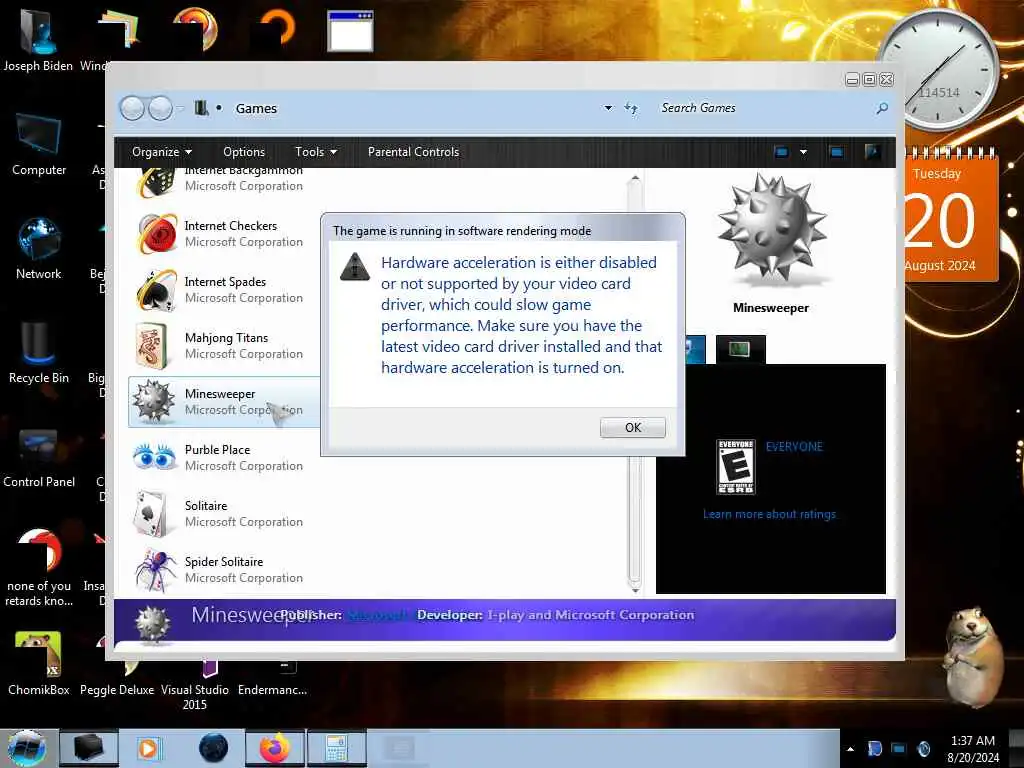Click the ESRB Everyone rating badge
The width and height of the screenshot is (1024, 768).
736,466
